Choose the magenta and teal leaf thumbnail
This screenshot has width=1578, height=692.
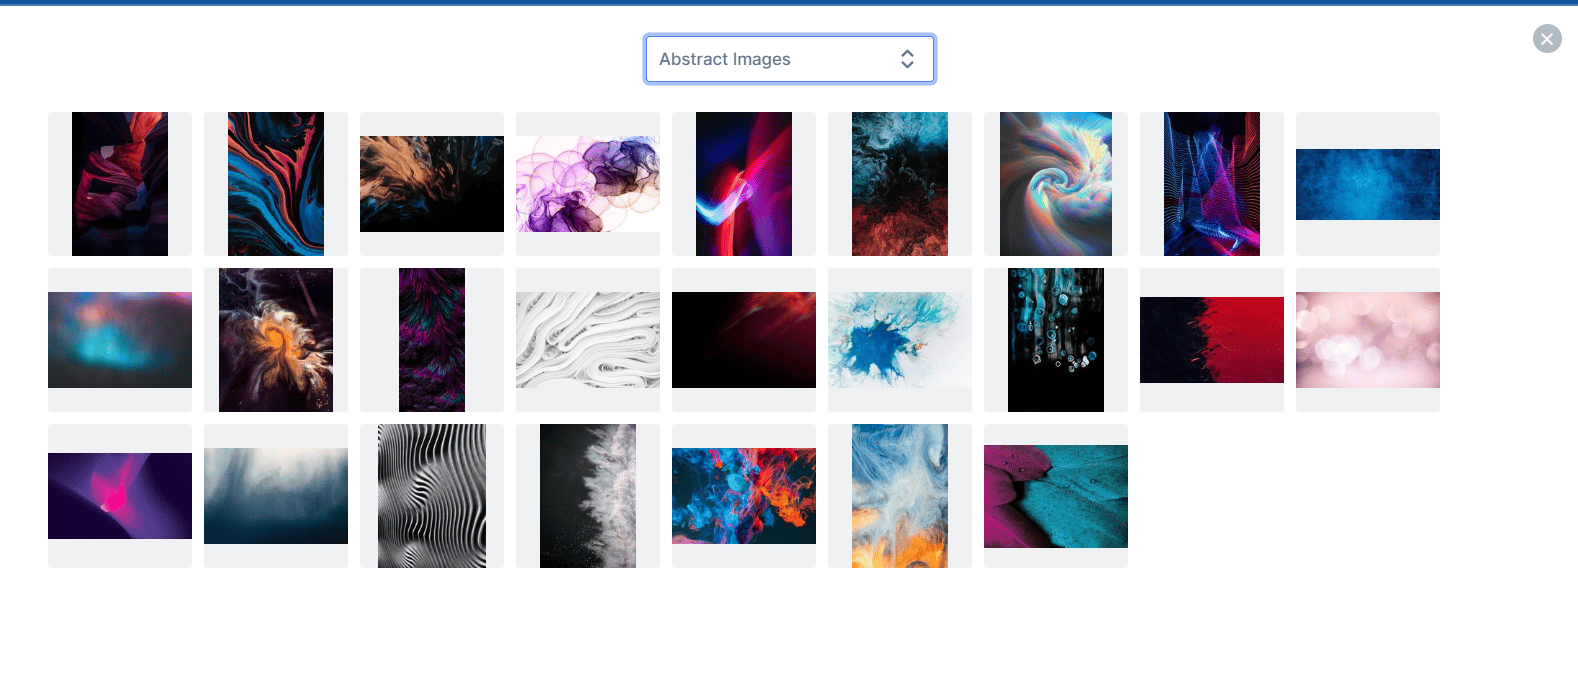(x=1056, y=496)
